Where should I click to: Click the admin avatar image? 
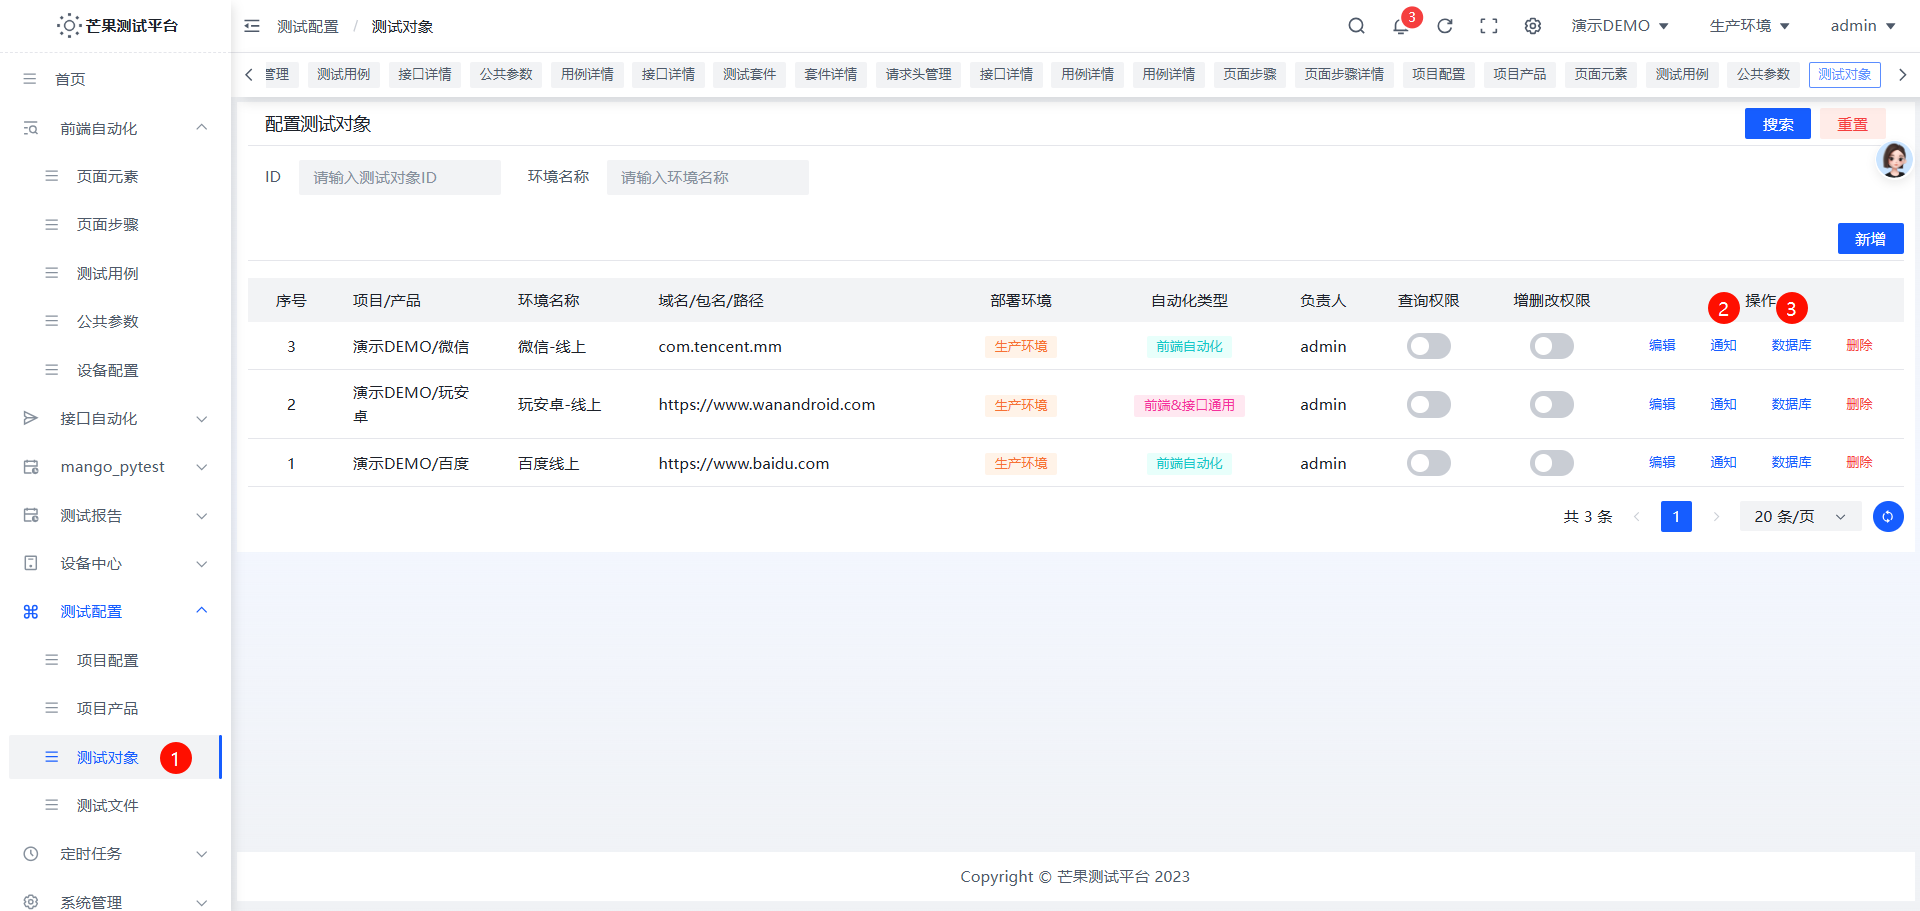tap(1895, 159)
